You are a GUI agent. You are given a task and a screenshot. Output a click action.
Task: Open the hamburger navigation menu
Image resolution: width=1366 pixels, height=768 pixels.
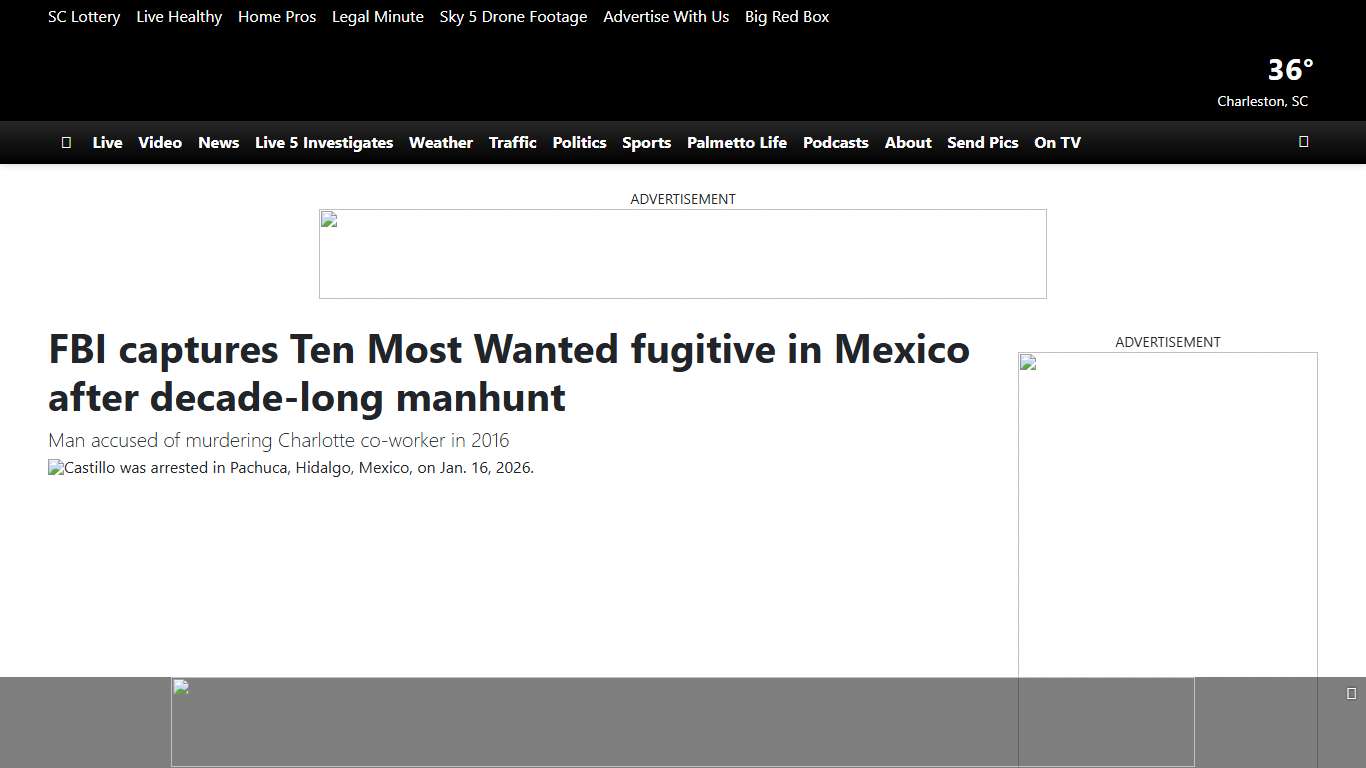tap(66, 142)
